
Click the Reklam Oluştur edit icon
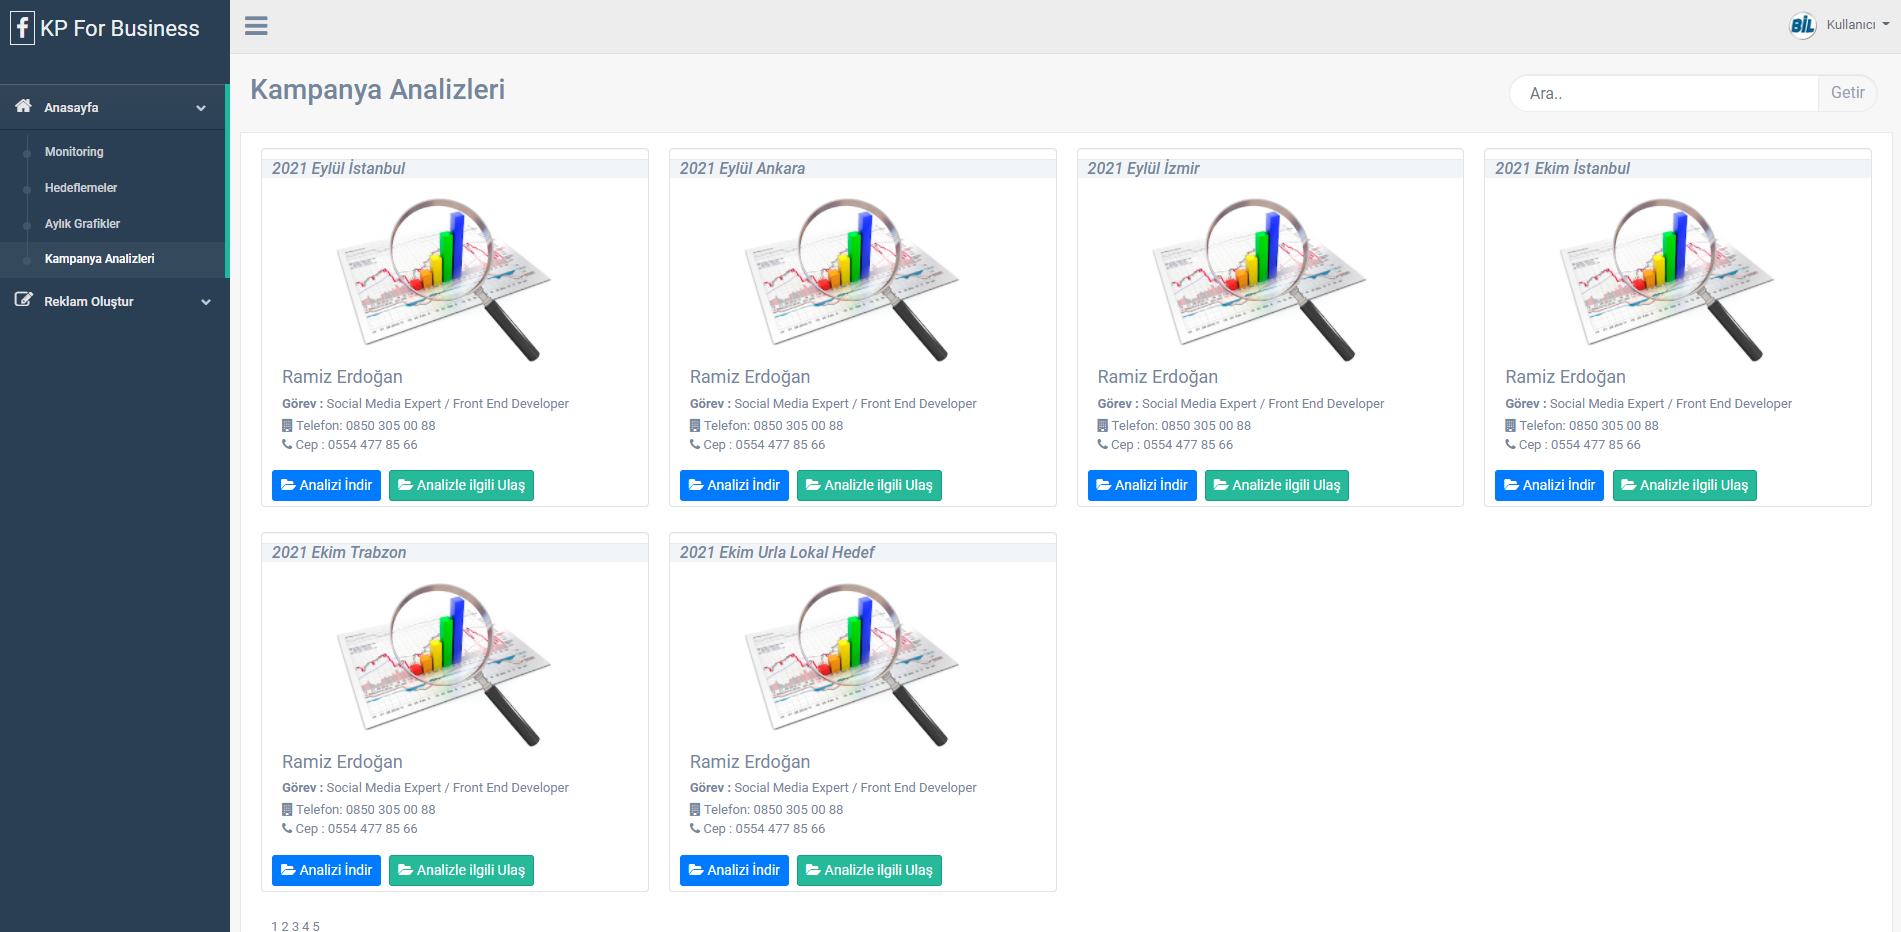pyautogui.click(x=23, y=300)
